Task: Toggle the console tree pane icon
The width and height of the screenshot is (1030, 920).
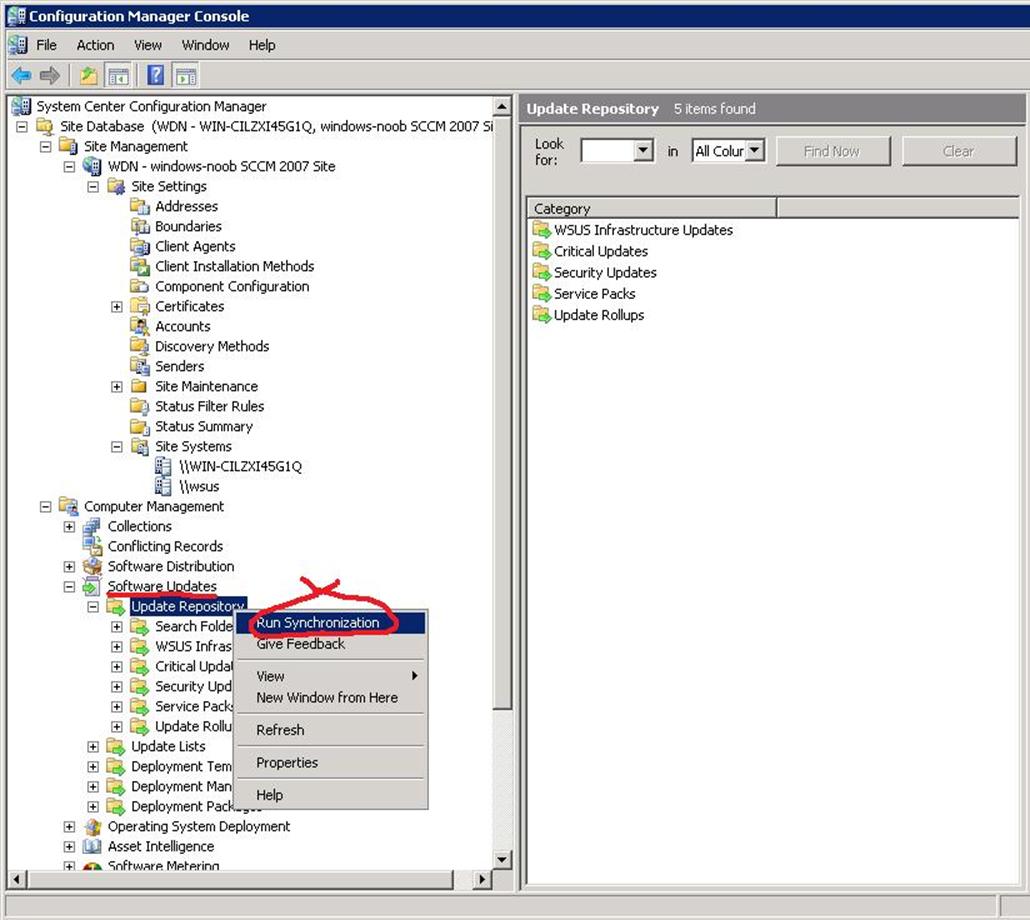Action: tap(118, 76)
